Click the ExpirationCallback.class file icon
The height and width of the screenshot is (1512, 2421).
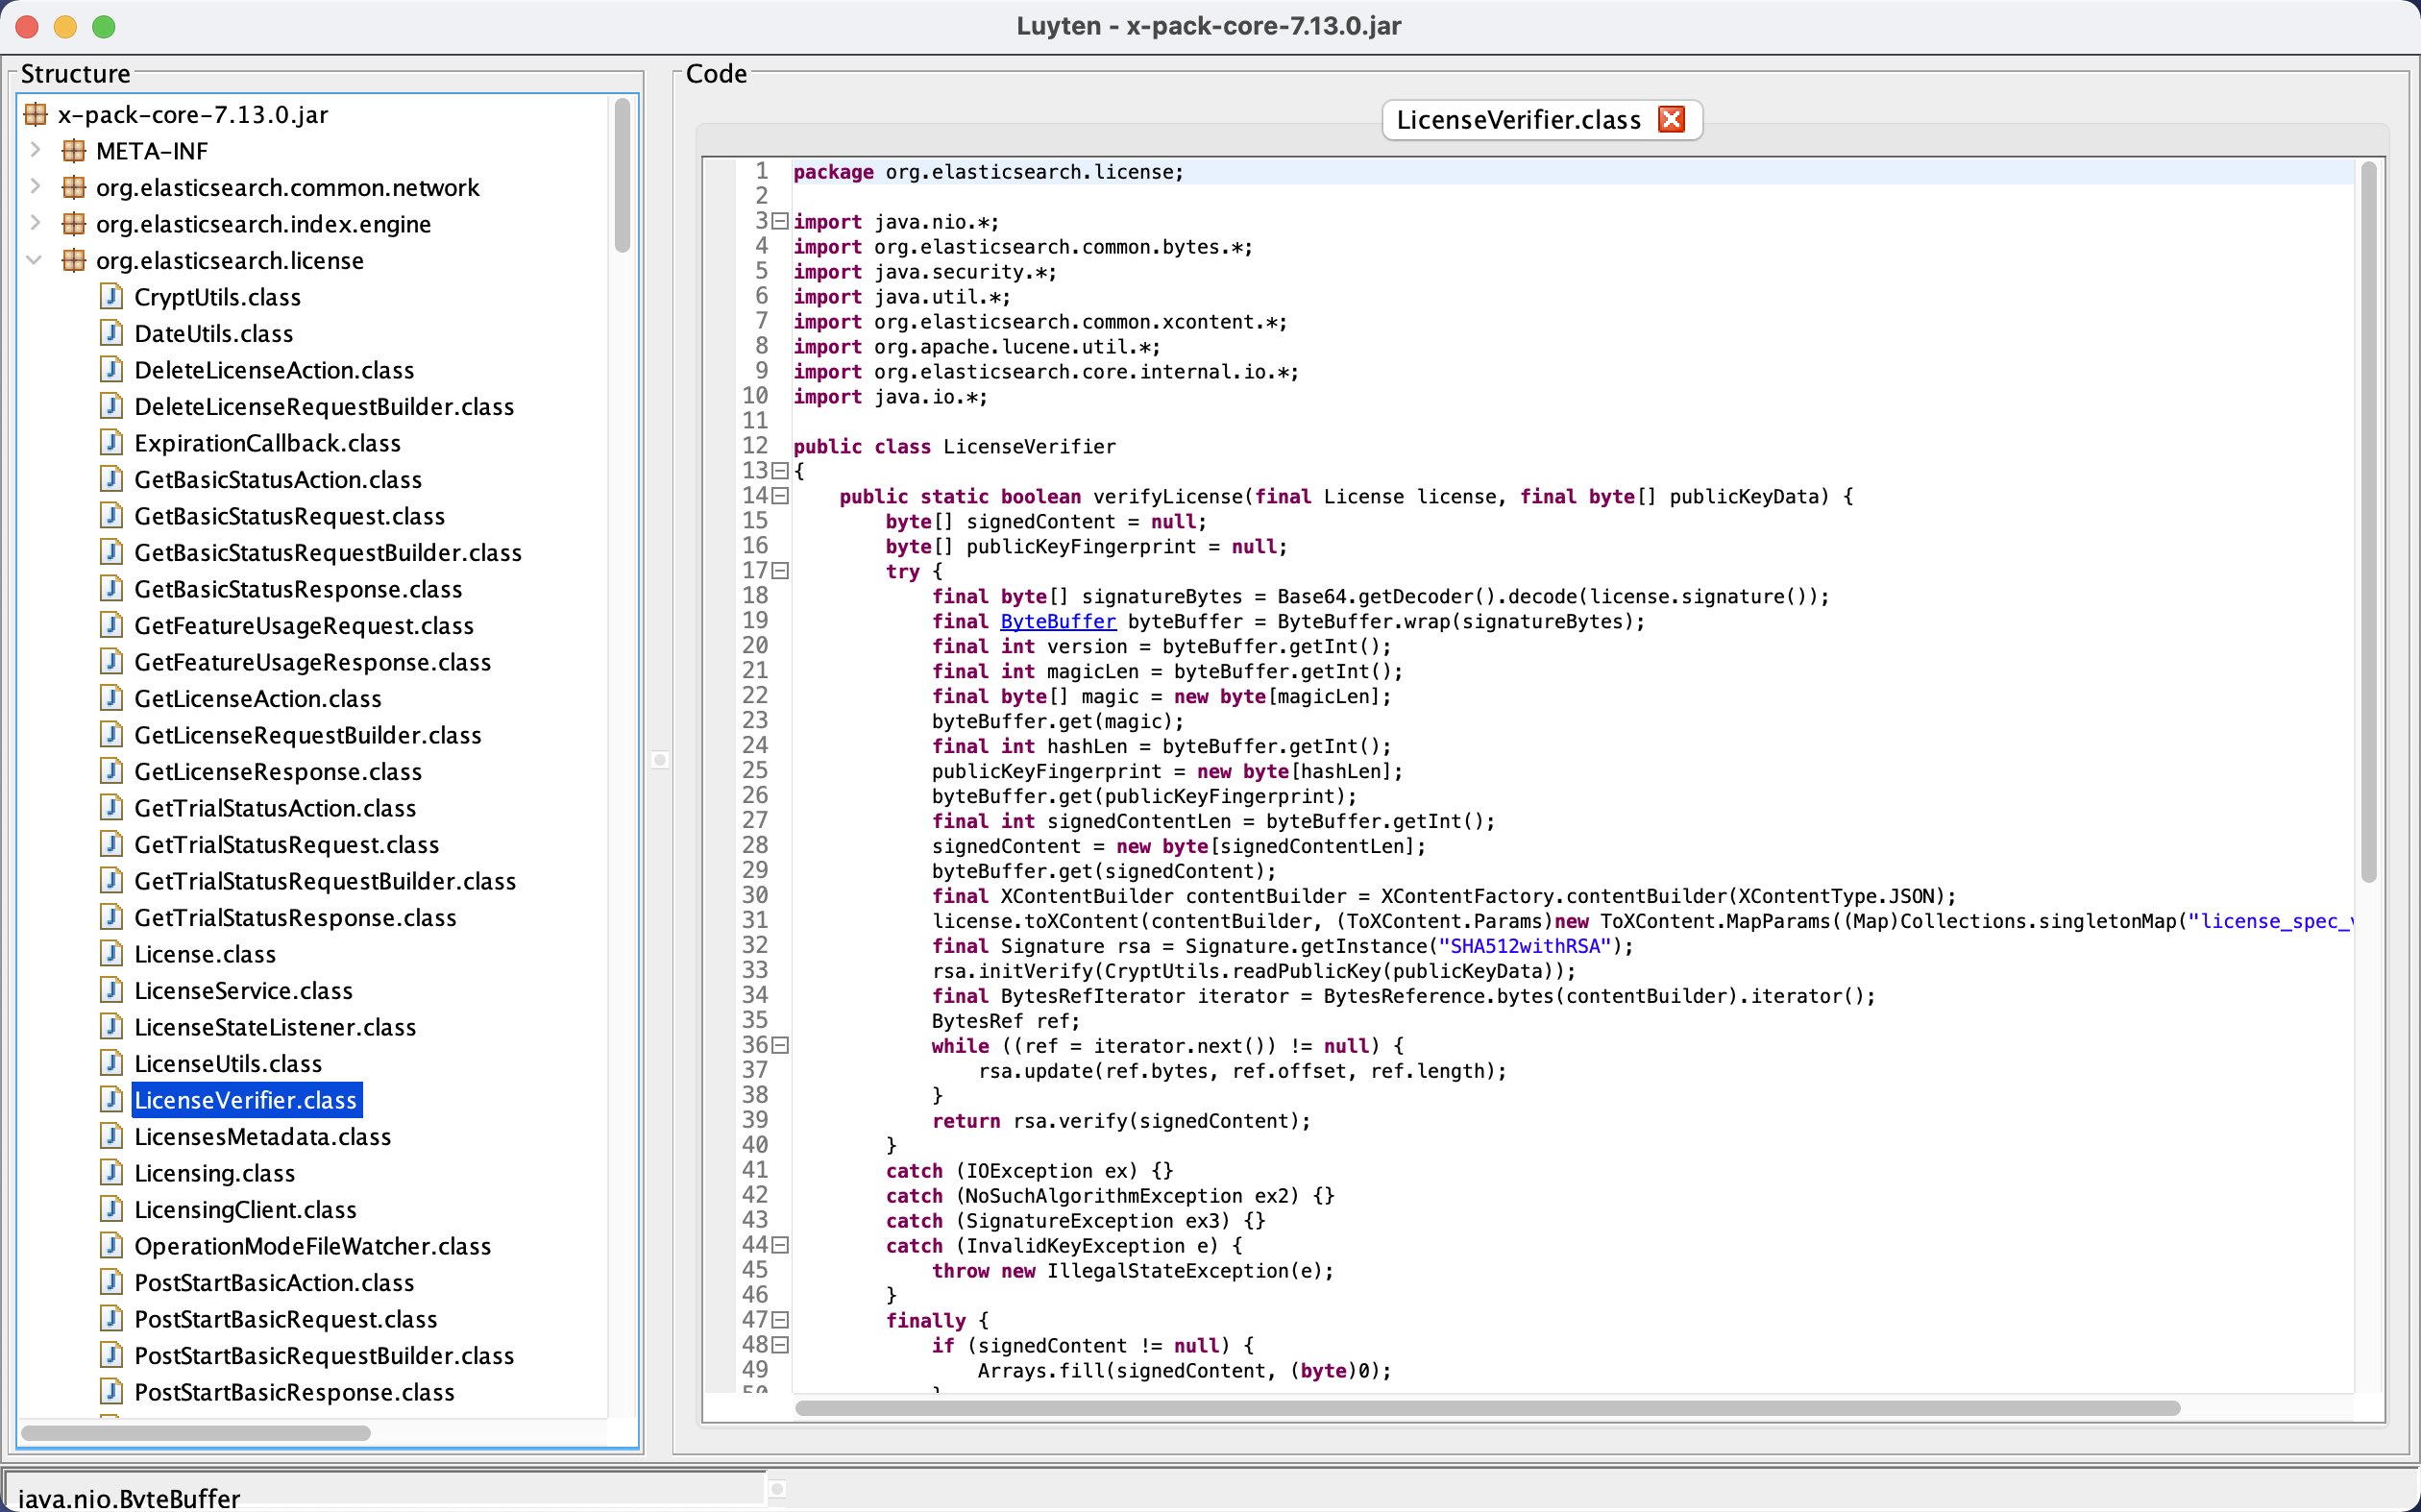point(112,442)
